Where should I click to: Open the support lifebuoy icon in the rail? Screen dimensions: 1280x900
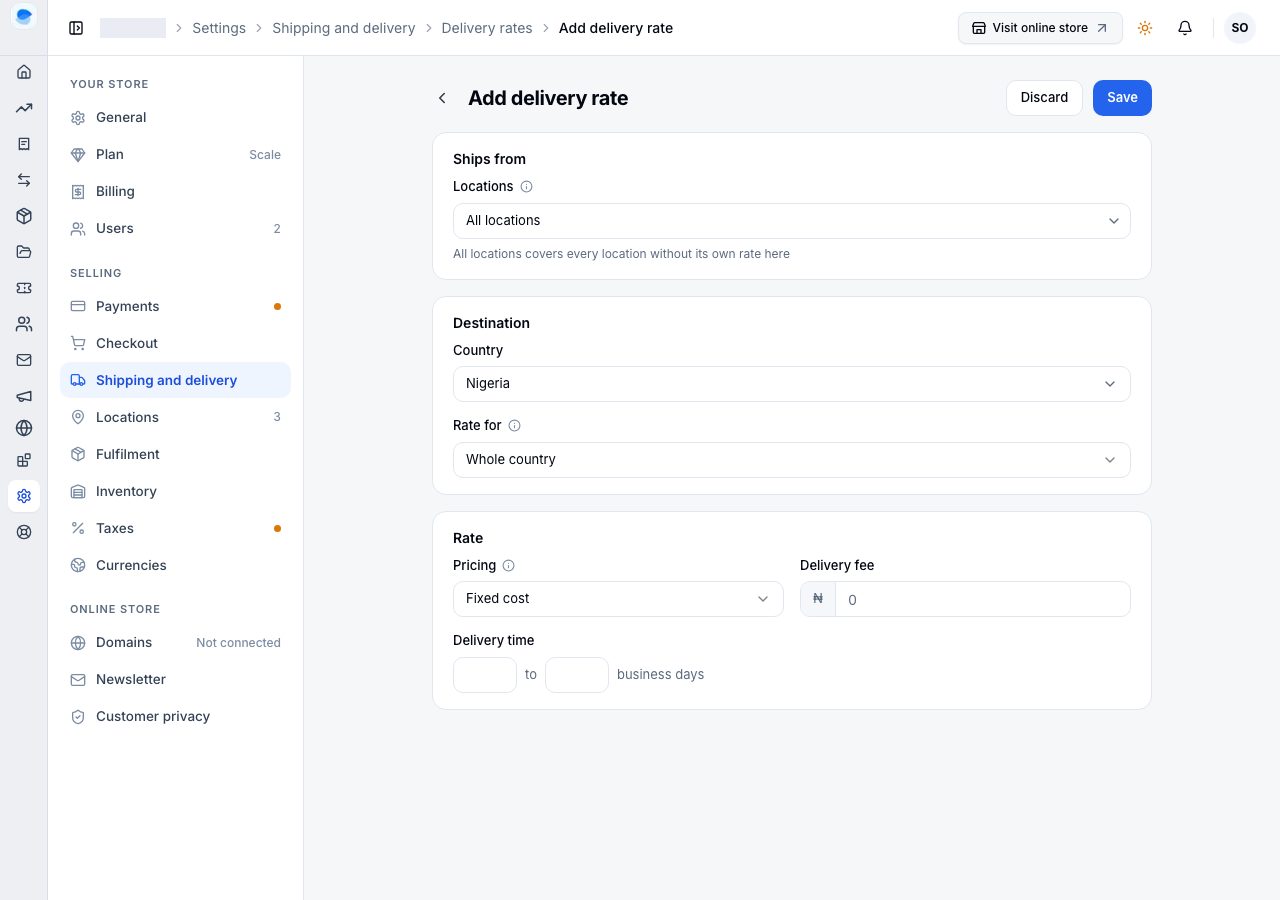[24, 532]
